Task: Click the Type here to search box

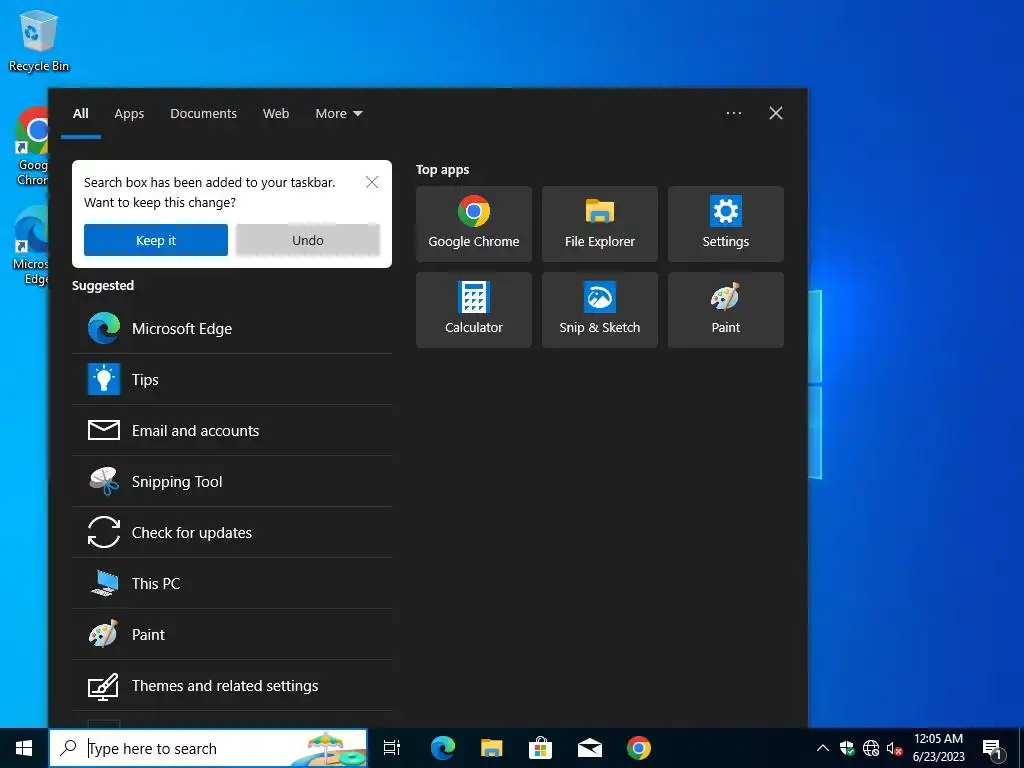Action: click(208, 748)
